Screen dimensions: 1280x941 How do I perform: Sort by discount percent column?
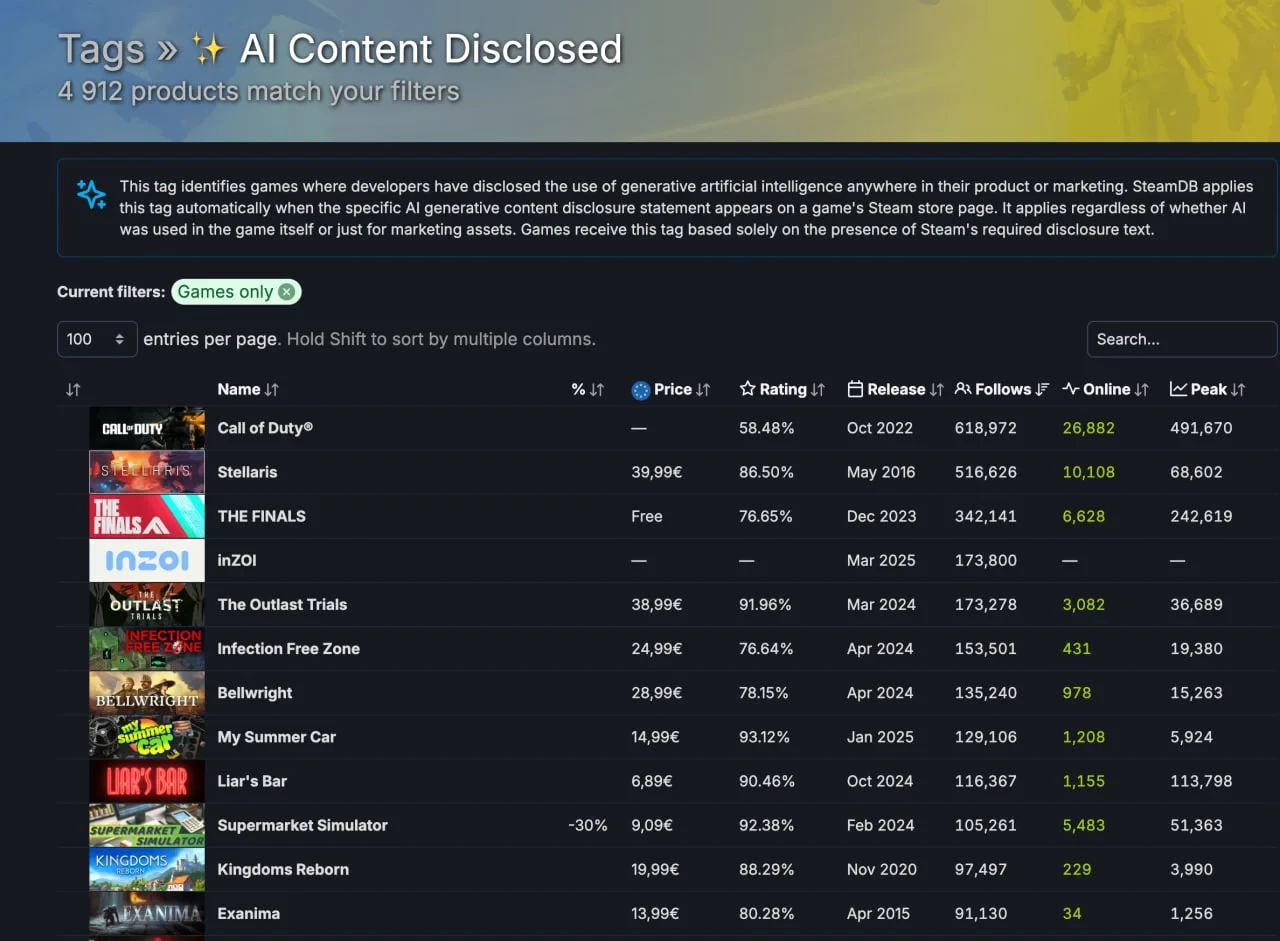pyautogui.click(x=588, y=390)
